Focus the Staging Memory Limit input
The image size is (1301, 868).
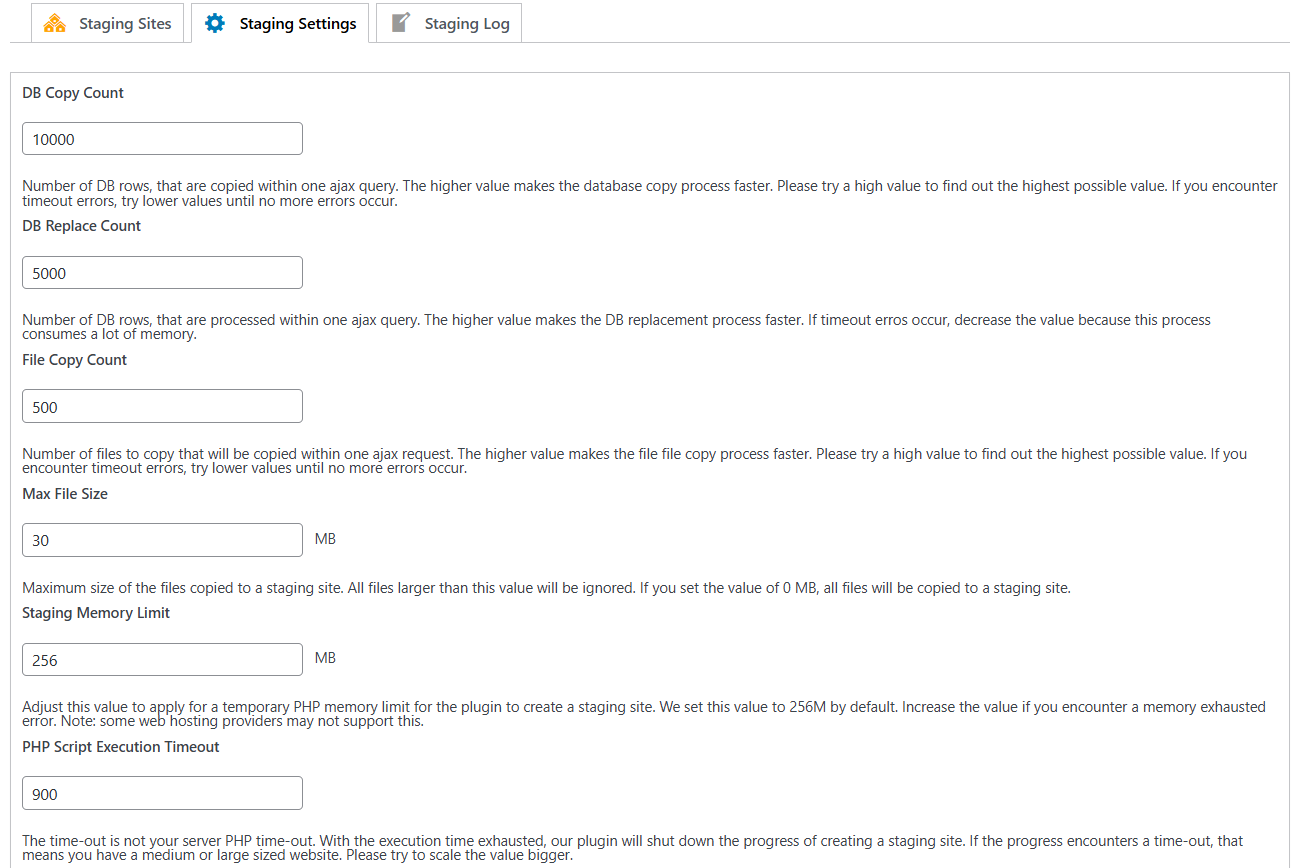point(162,660)
